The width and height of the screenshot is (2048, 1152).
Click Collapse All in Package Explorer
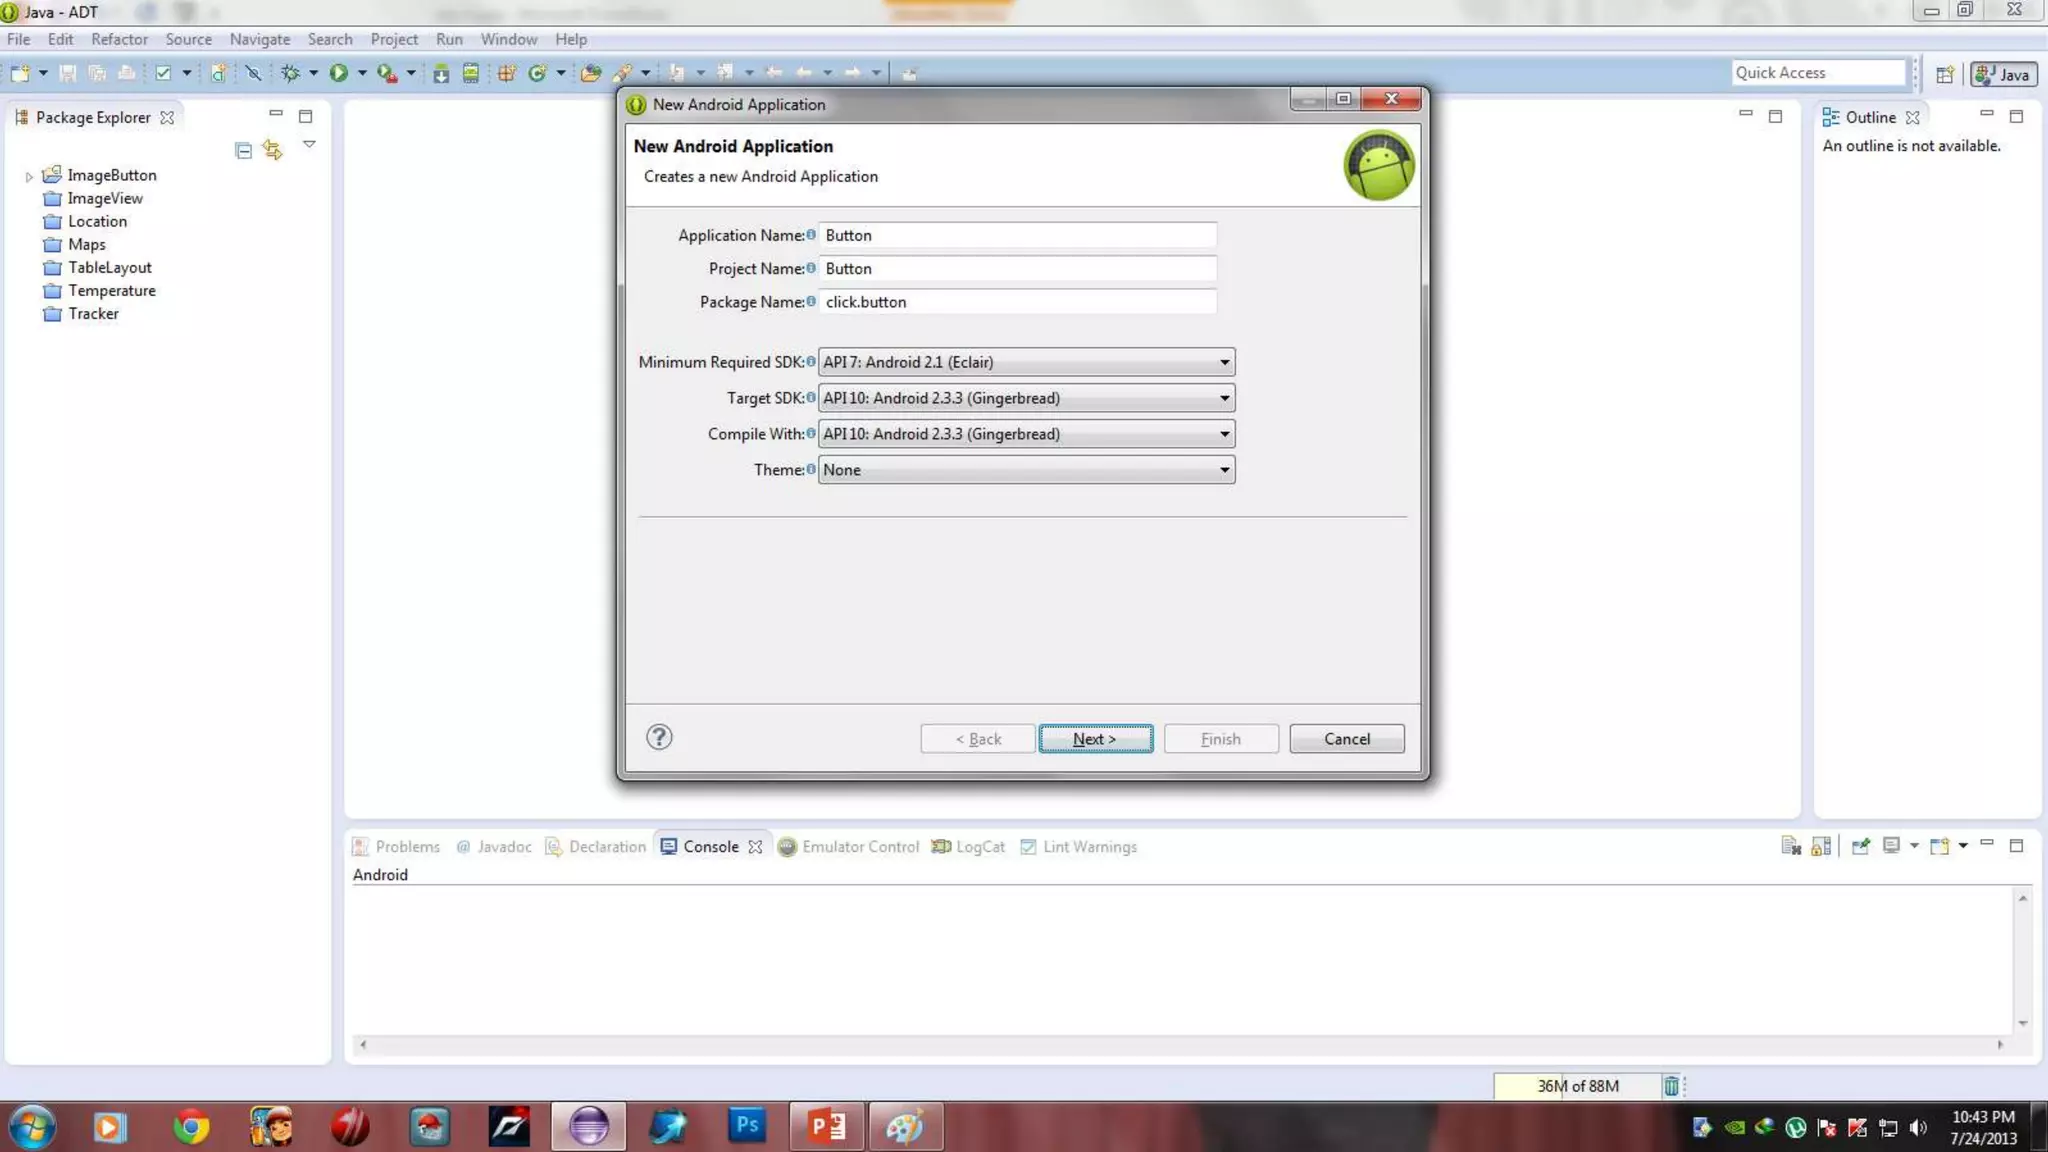[x=243, y=151]
